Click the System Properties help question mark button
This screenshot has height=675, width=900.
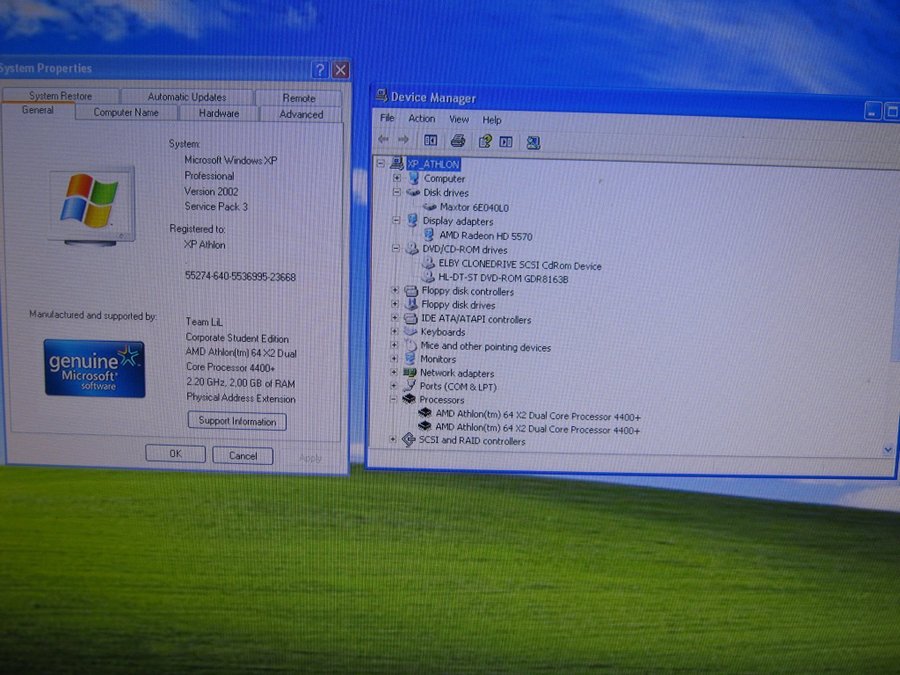click(x=320, y=70)
